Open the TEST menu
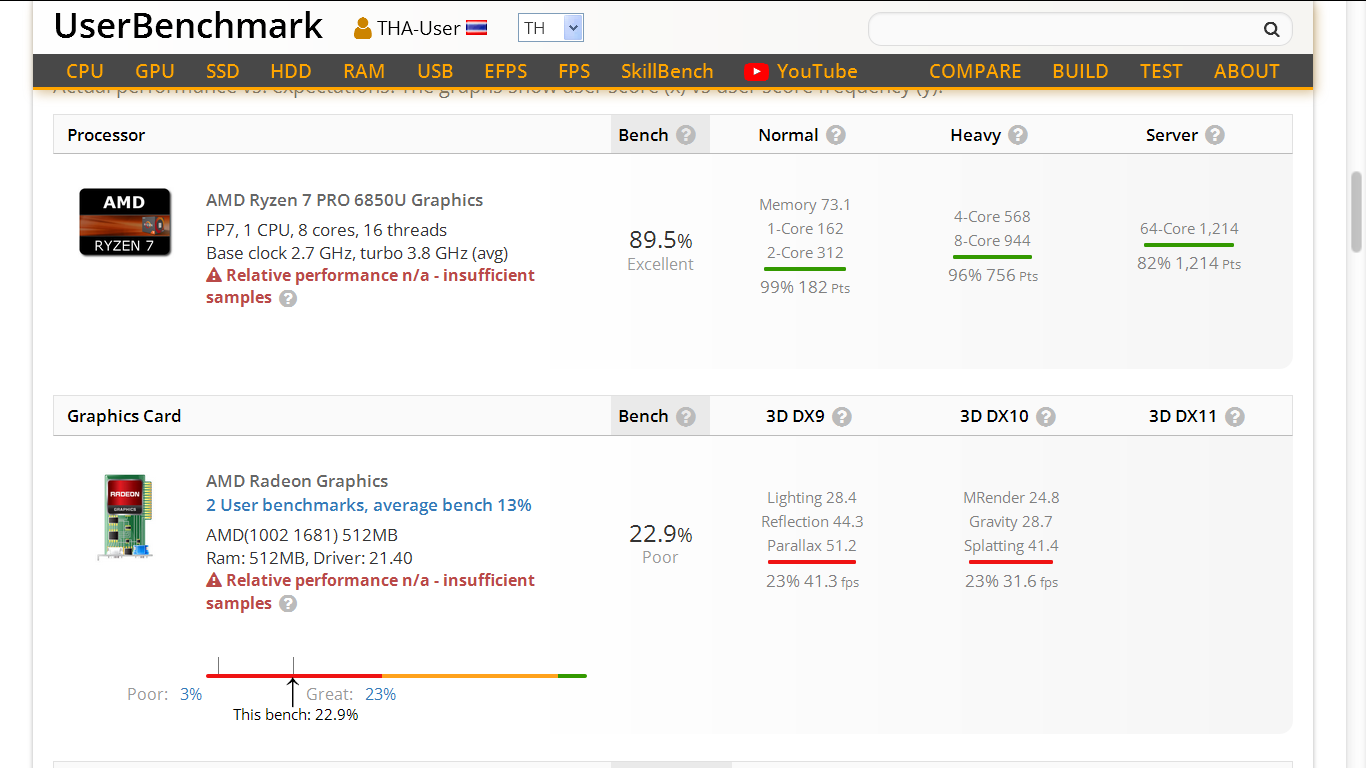 (1161, 71)
